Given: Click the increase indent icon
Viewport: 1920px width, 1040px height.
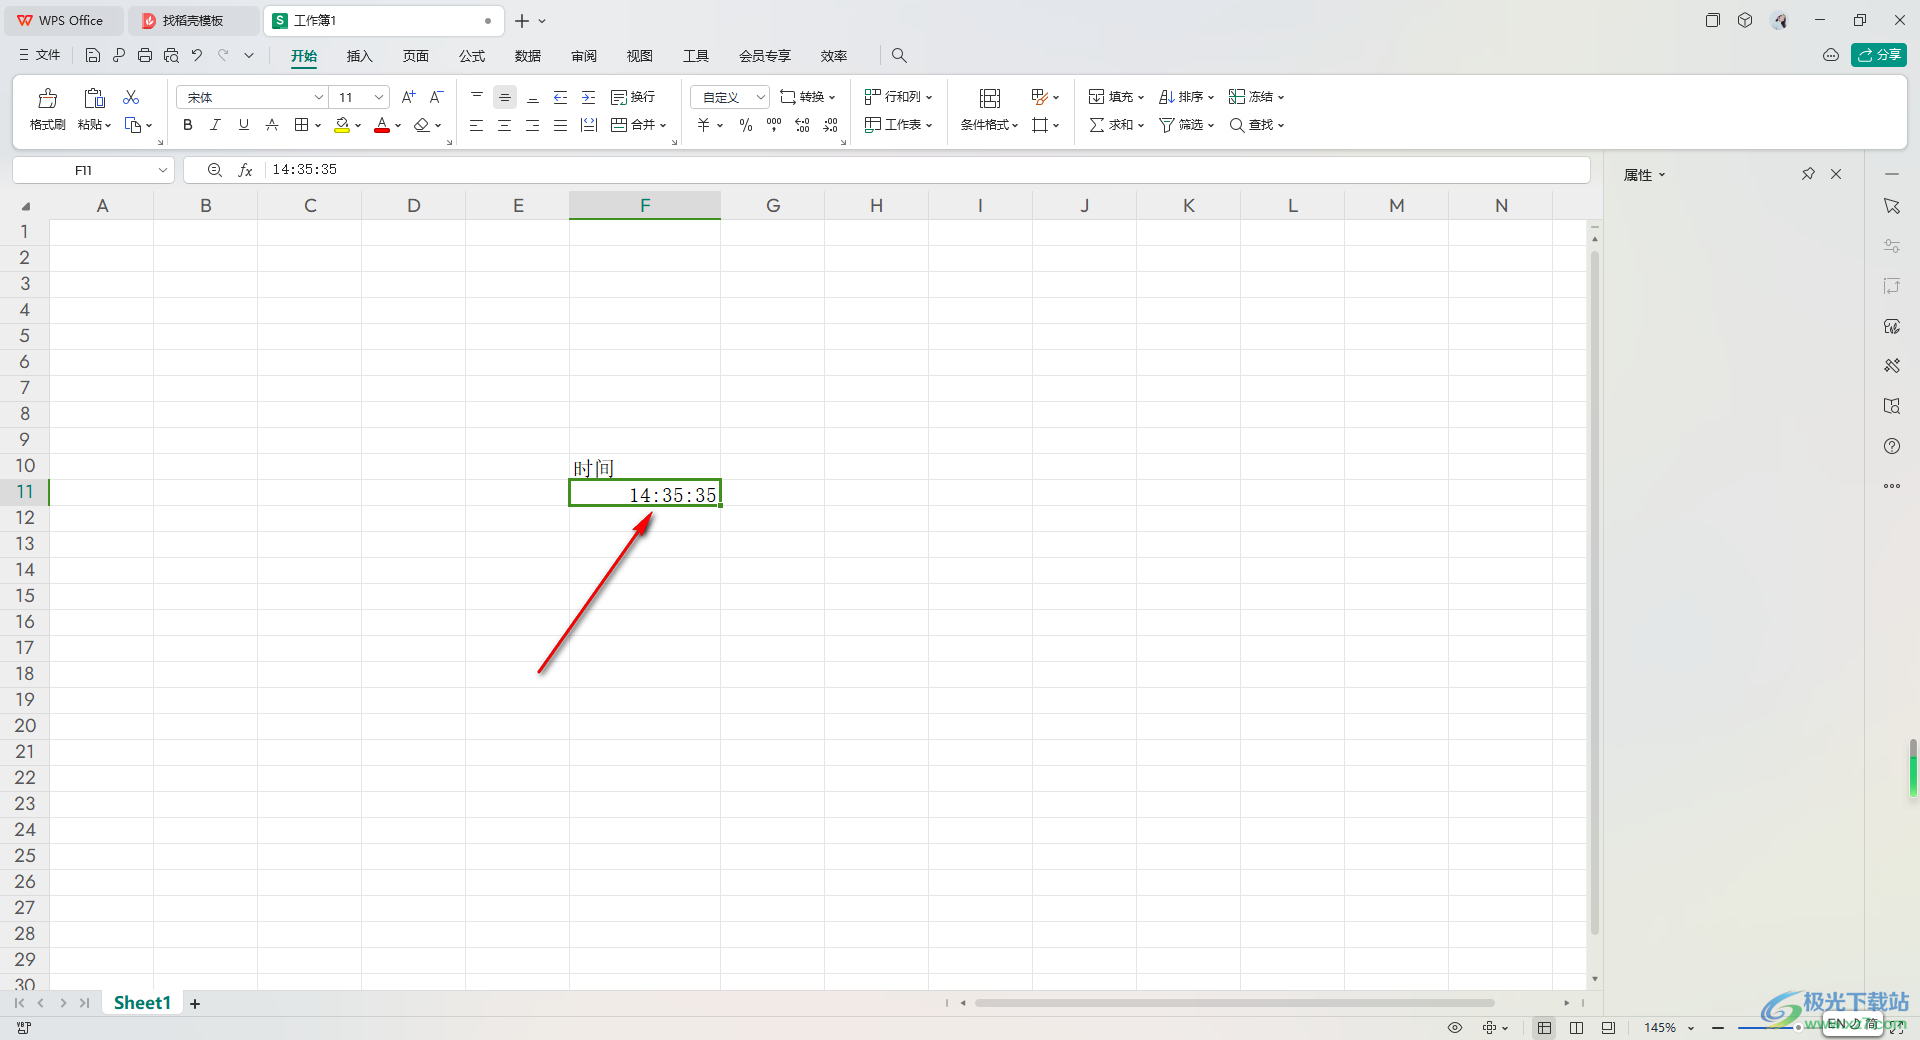Looking at the screenshot, I should pyautogui.click(x=589, y=97).
